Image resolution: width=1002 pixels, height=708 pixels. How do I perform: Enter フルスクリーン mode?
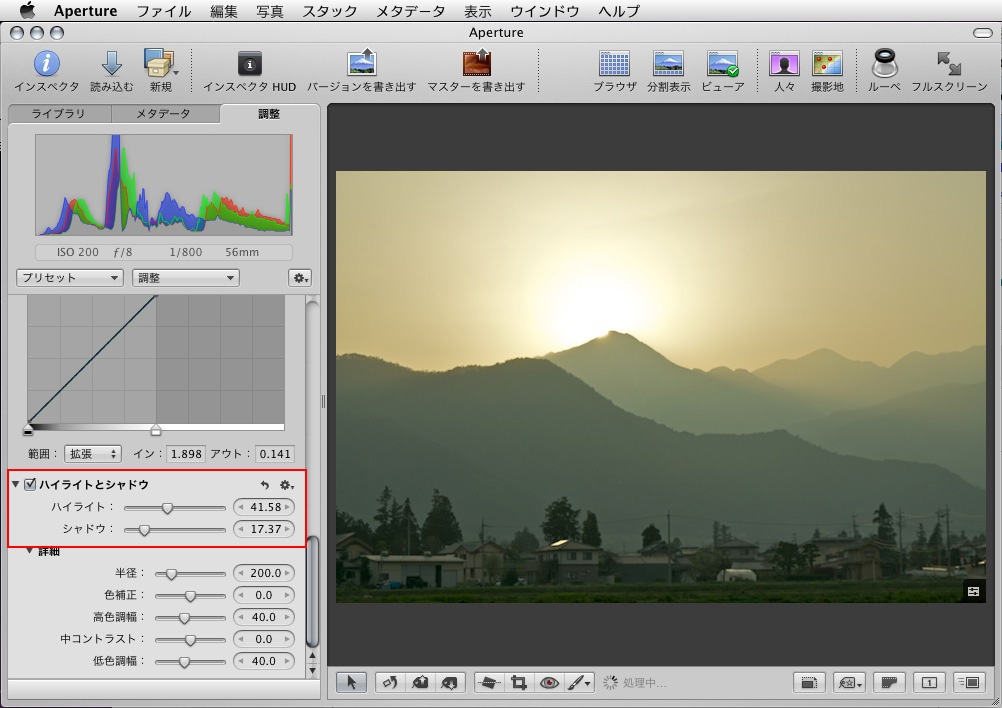(x=949, y=64)
